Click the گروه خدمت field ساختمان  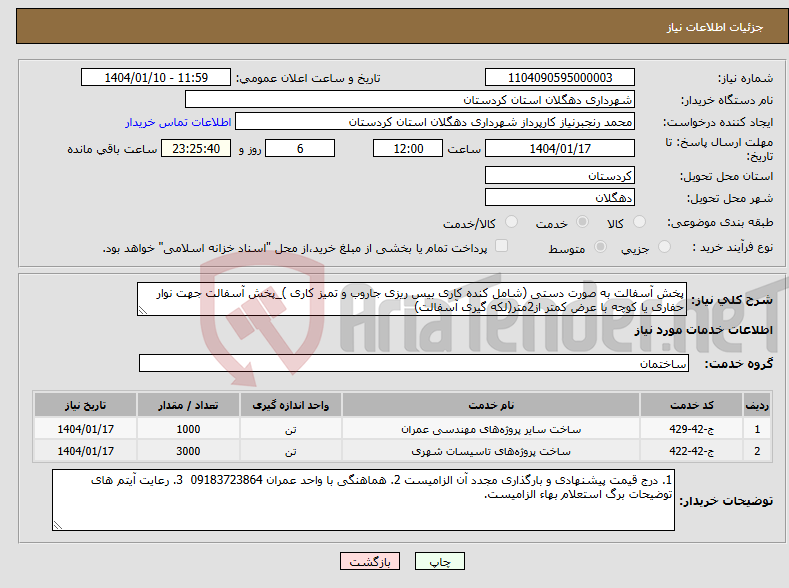[x=414, y=363]
